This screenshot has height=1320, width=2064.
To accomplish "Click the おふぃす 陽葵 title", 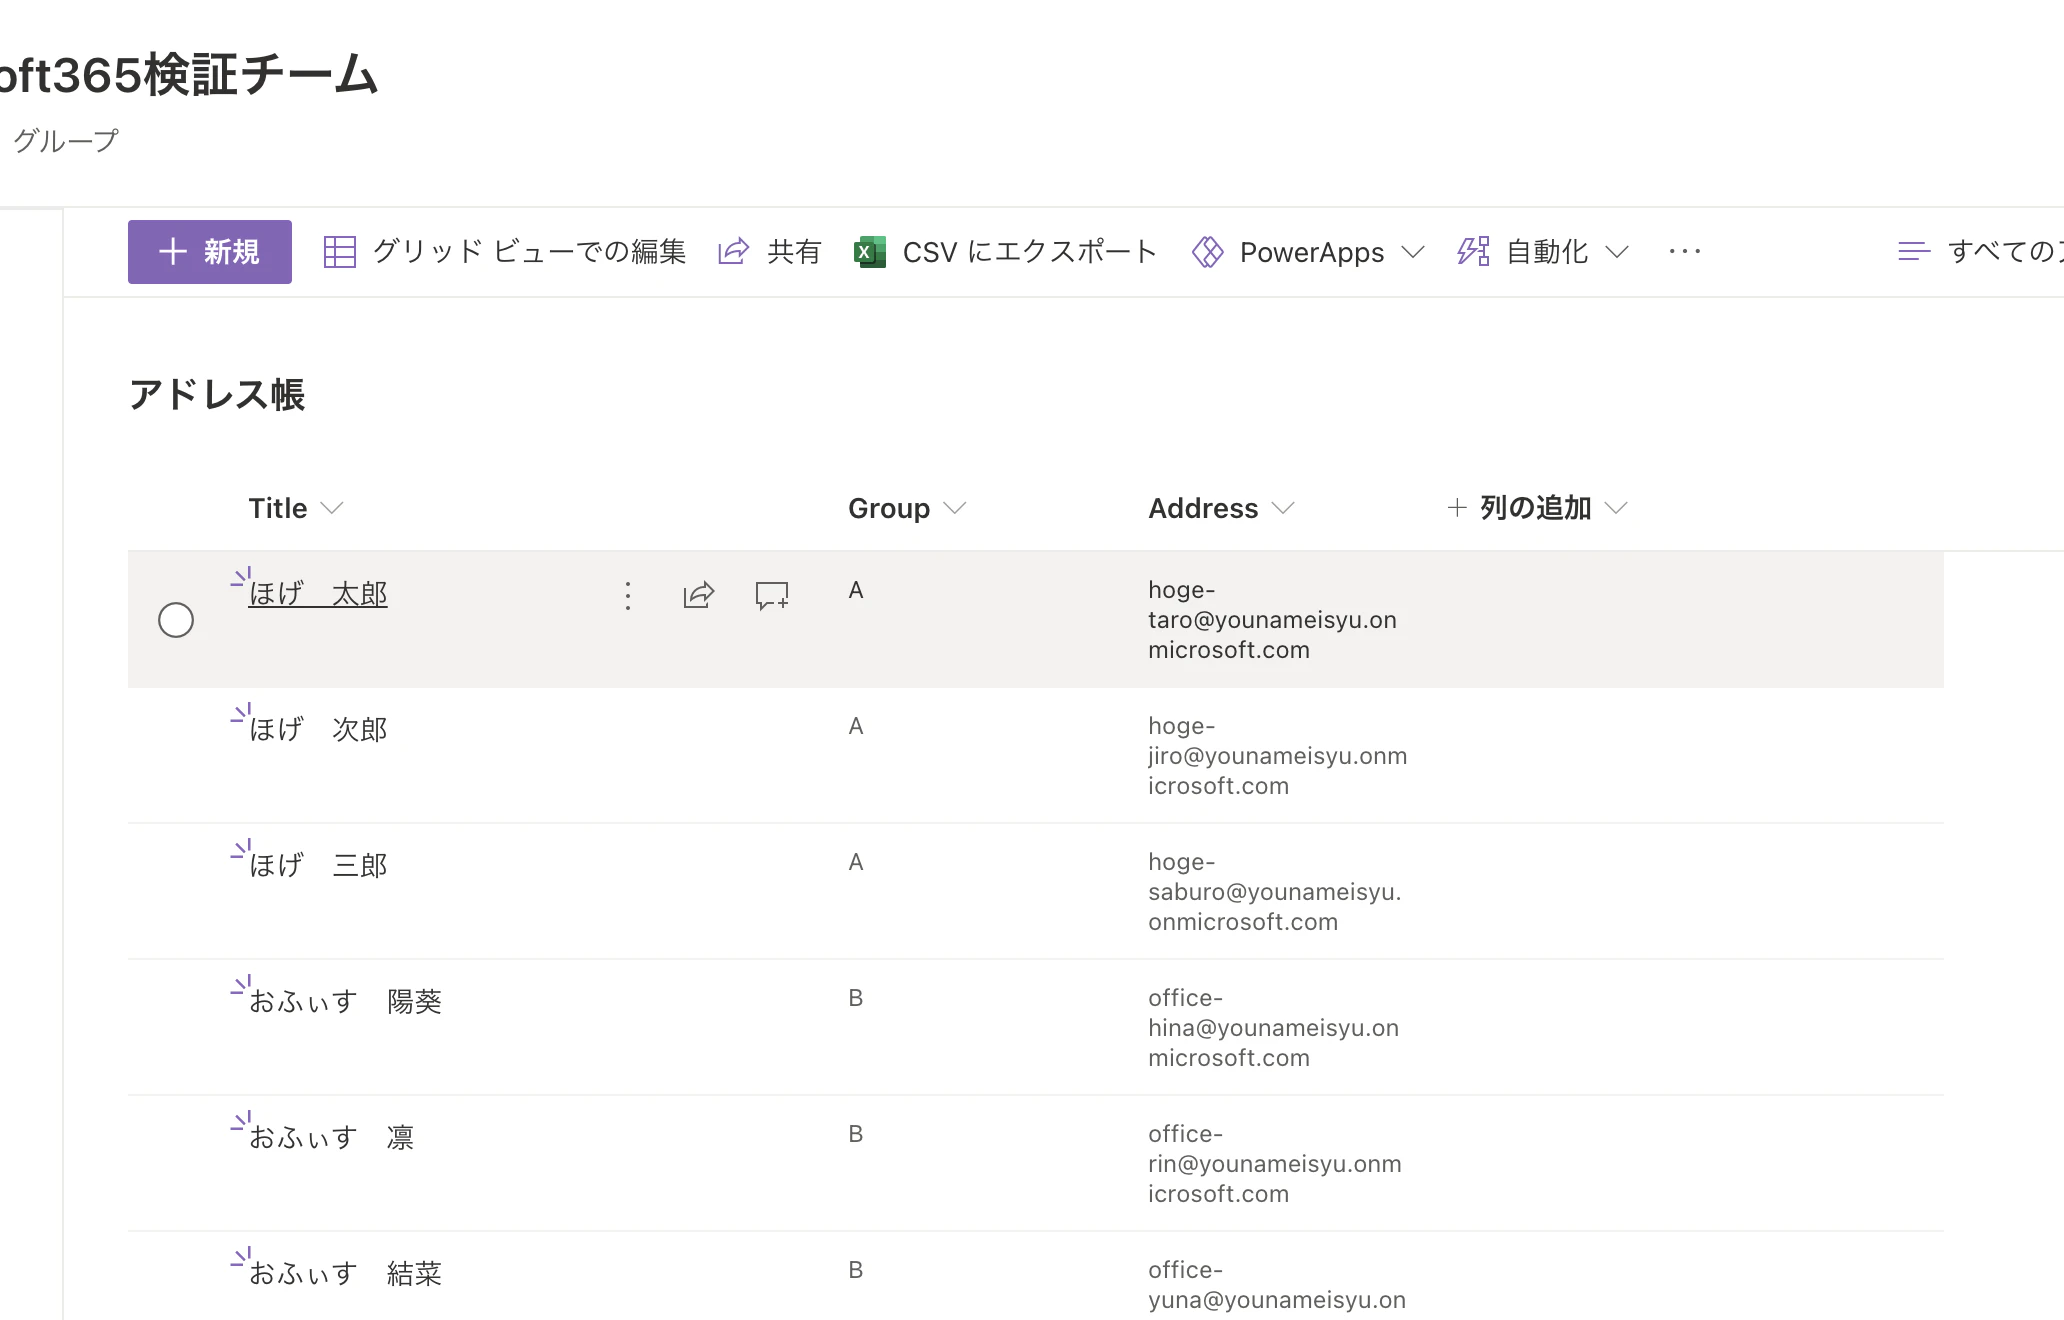I will [x=345, y=1002].
